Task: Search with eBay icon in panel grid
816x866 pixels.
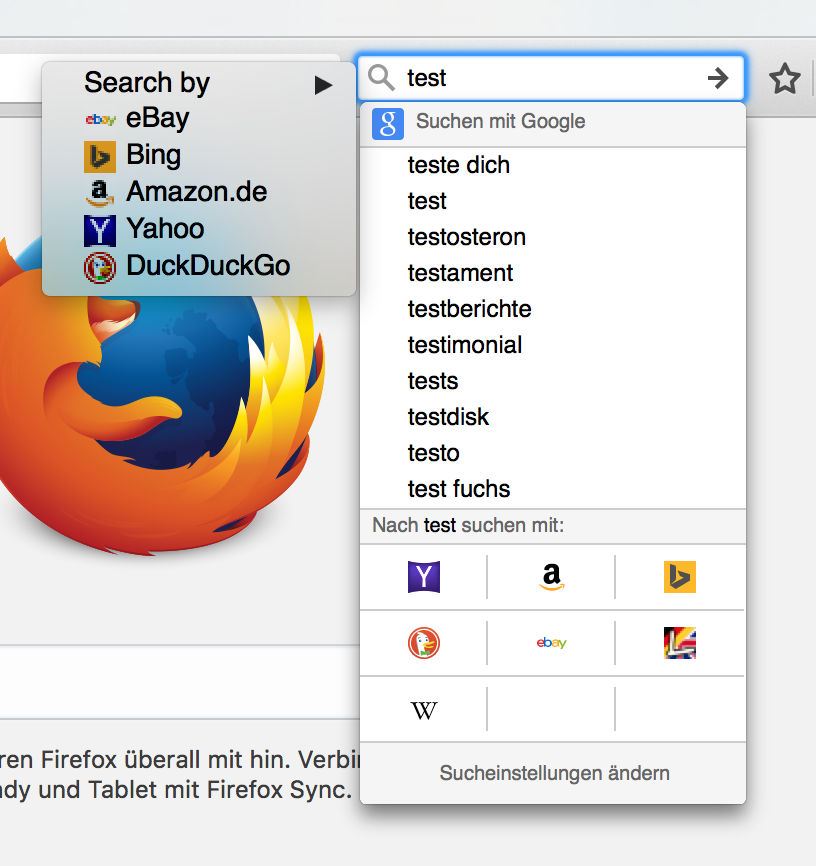Action: click(x=551, y=643)
